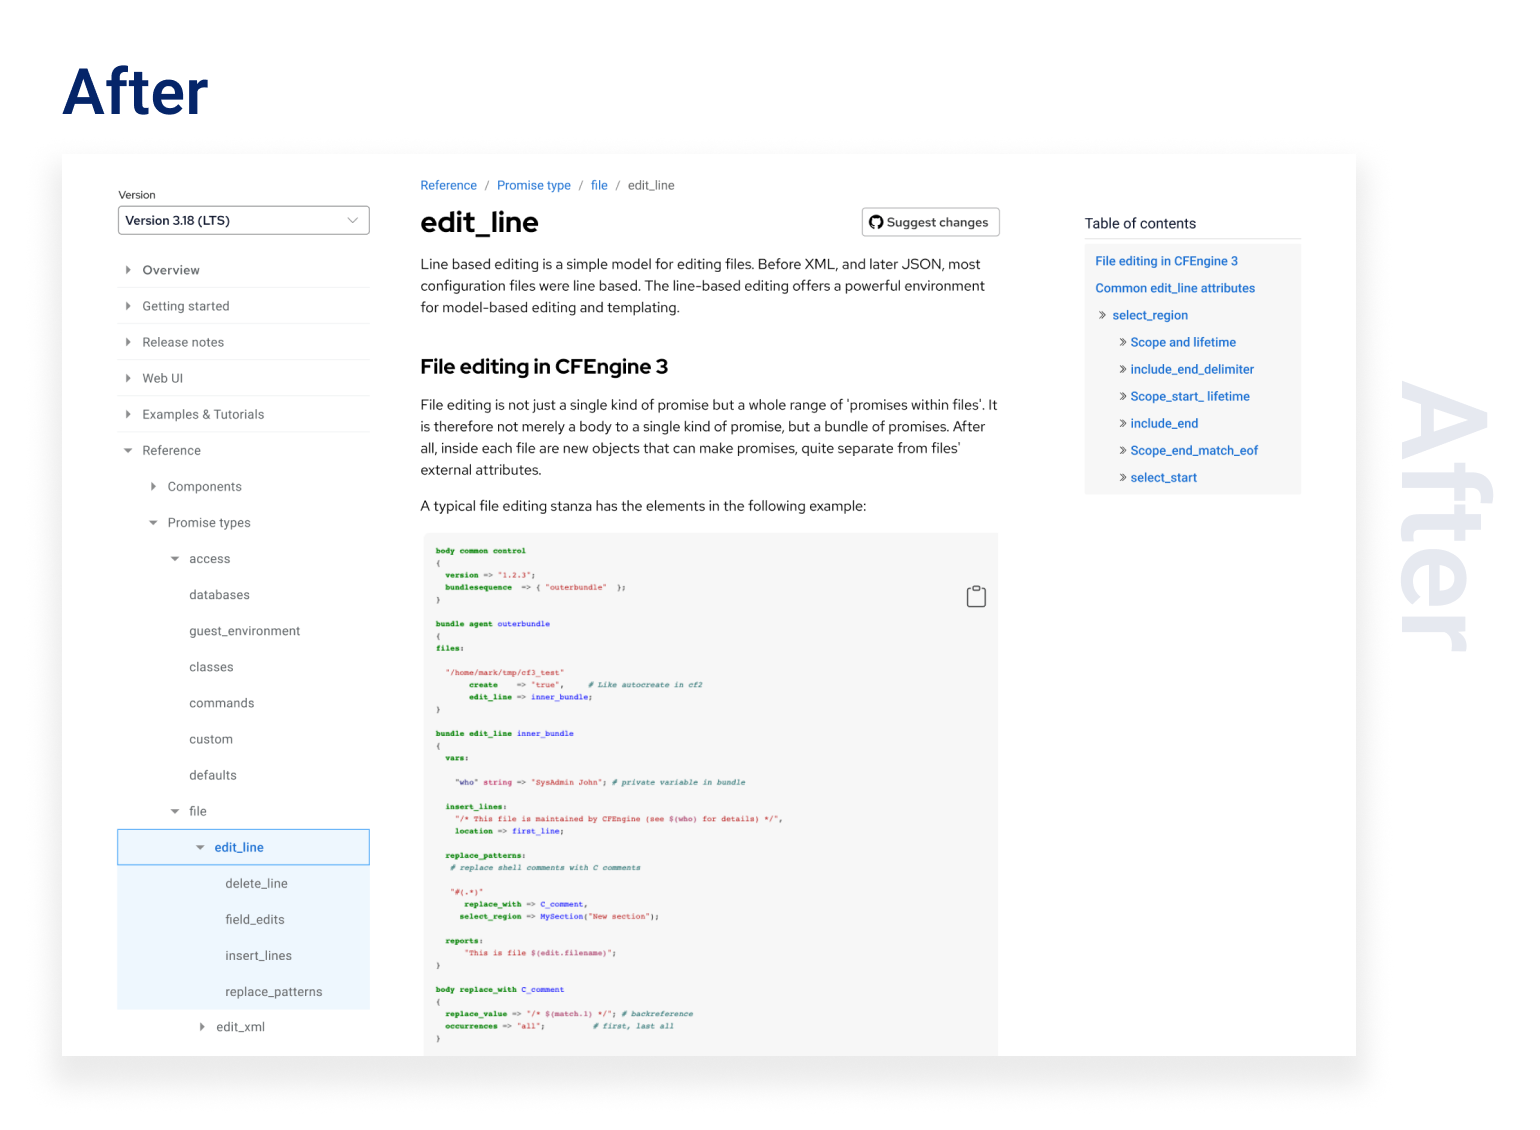Select edit_xml in sidebar tree
Screen dimensions: 1540x1130
(x=241, y=1027)
